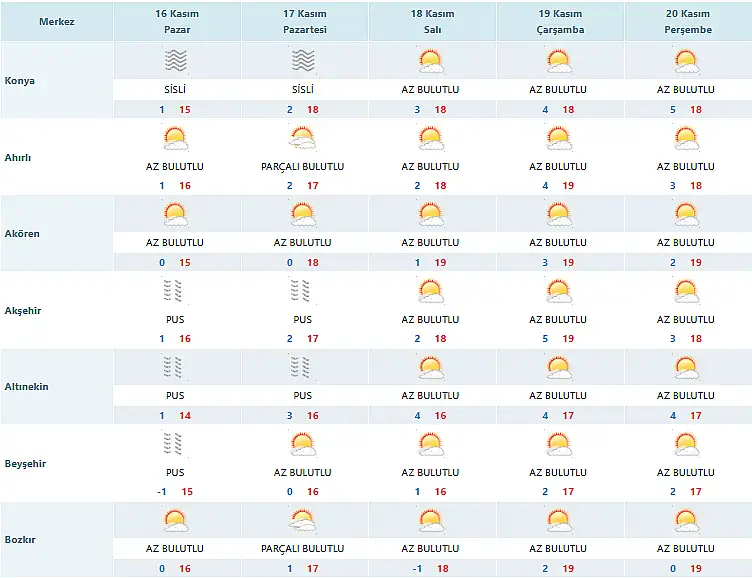Open the Beyşehir district label

25,464
